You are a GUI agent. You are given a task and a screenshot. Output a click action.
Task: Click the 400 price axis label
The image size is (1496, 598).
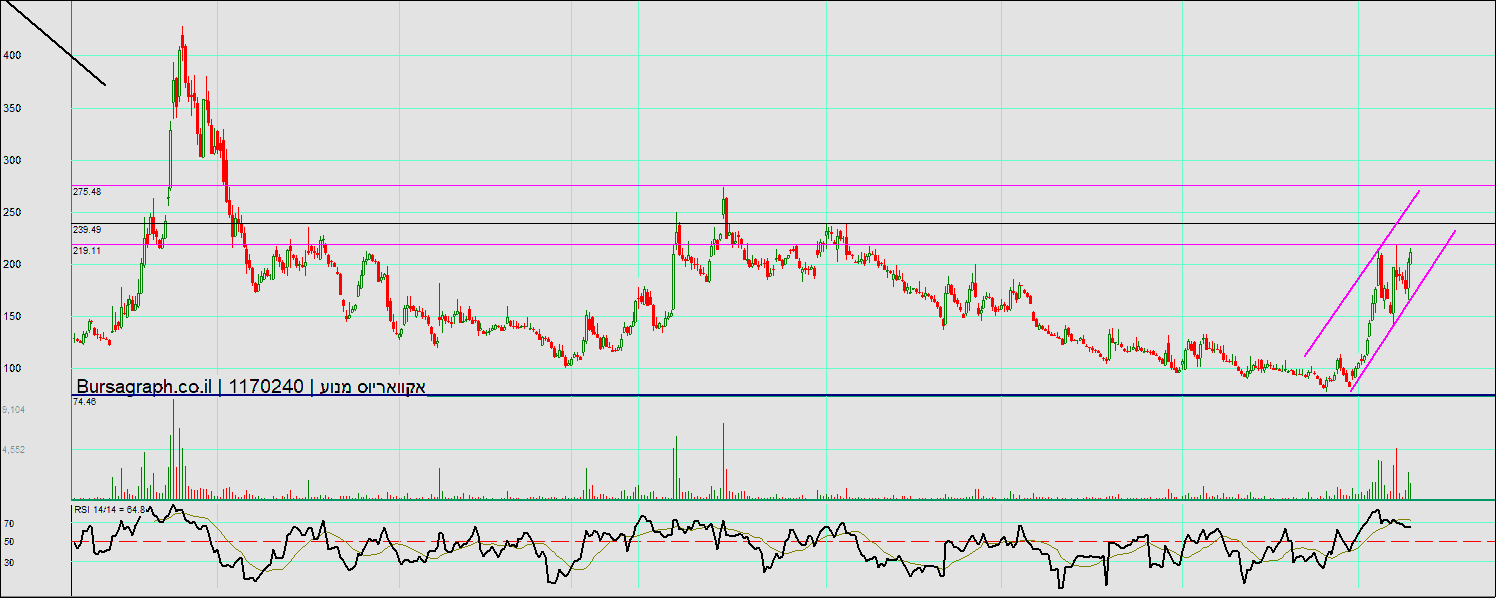12,56
